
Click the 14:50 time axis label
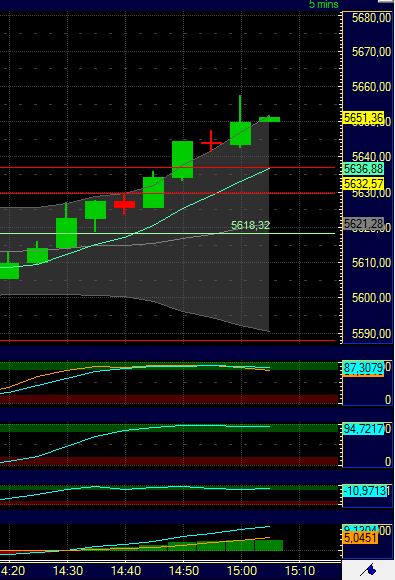[184, 571]
